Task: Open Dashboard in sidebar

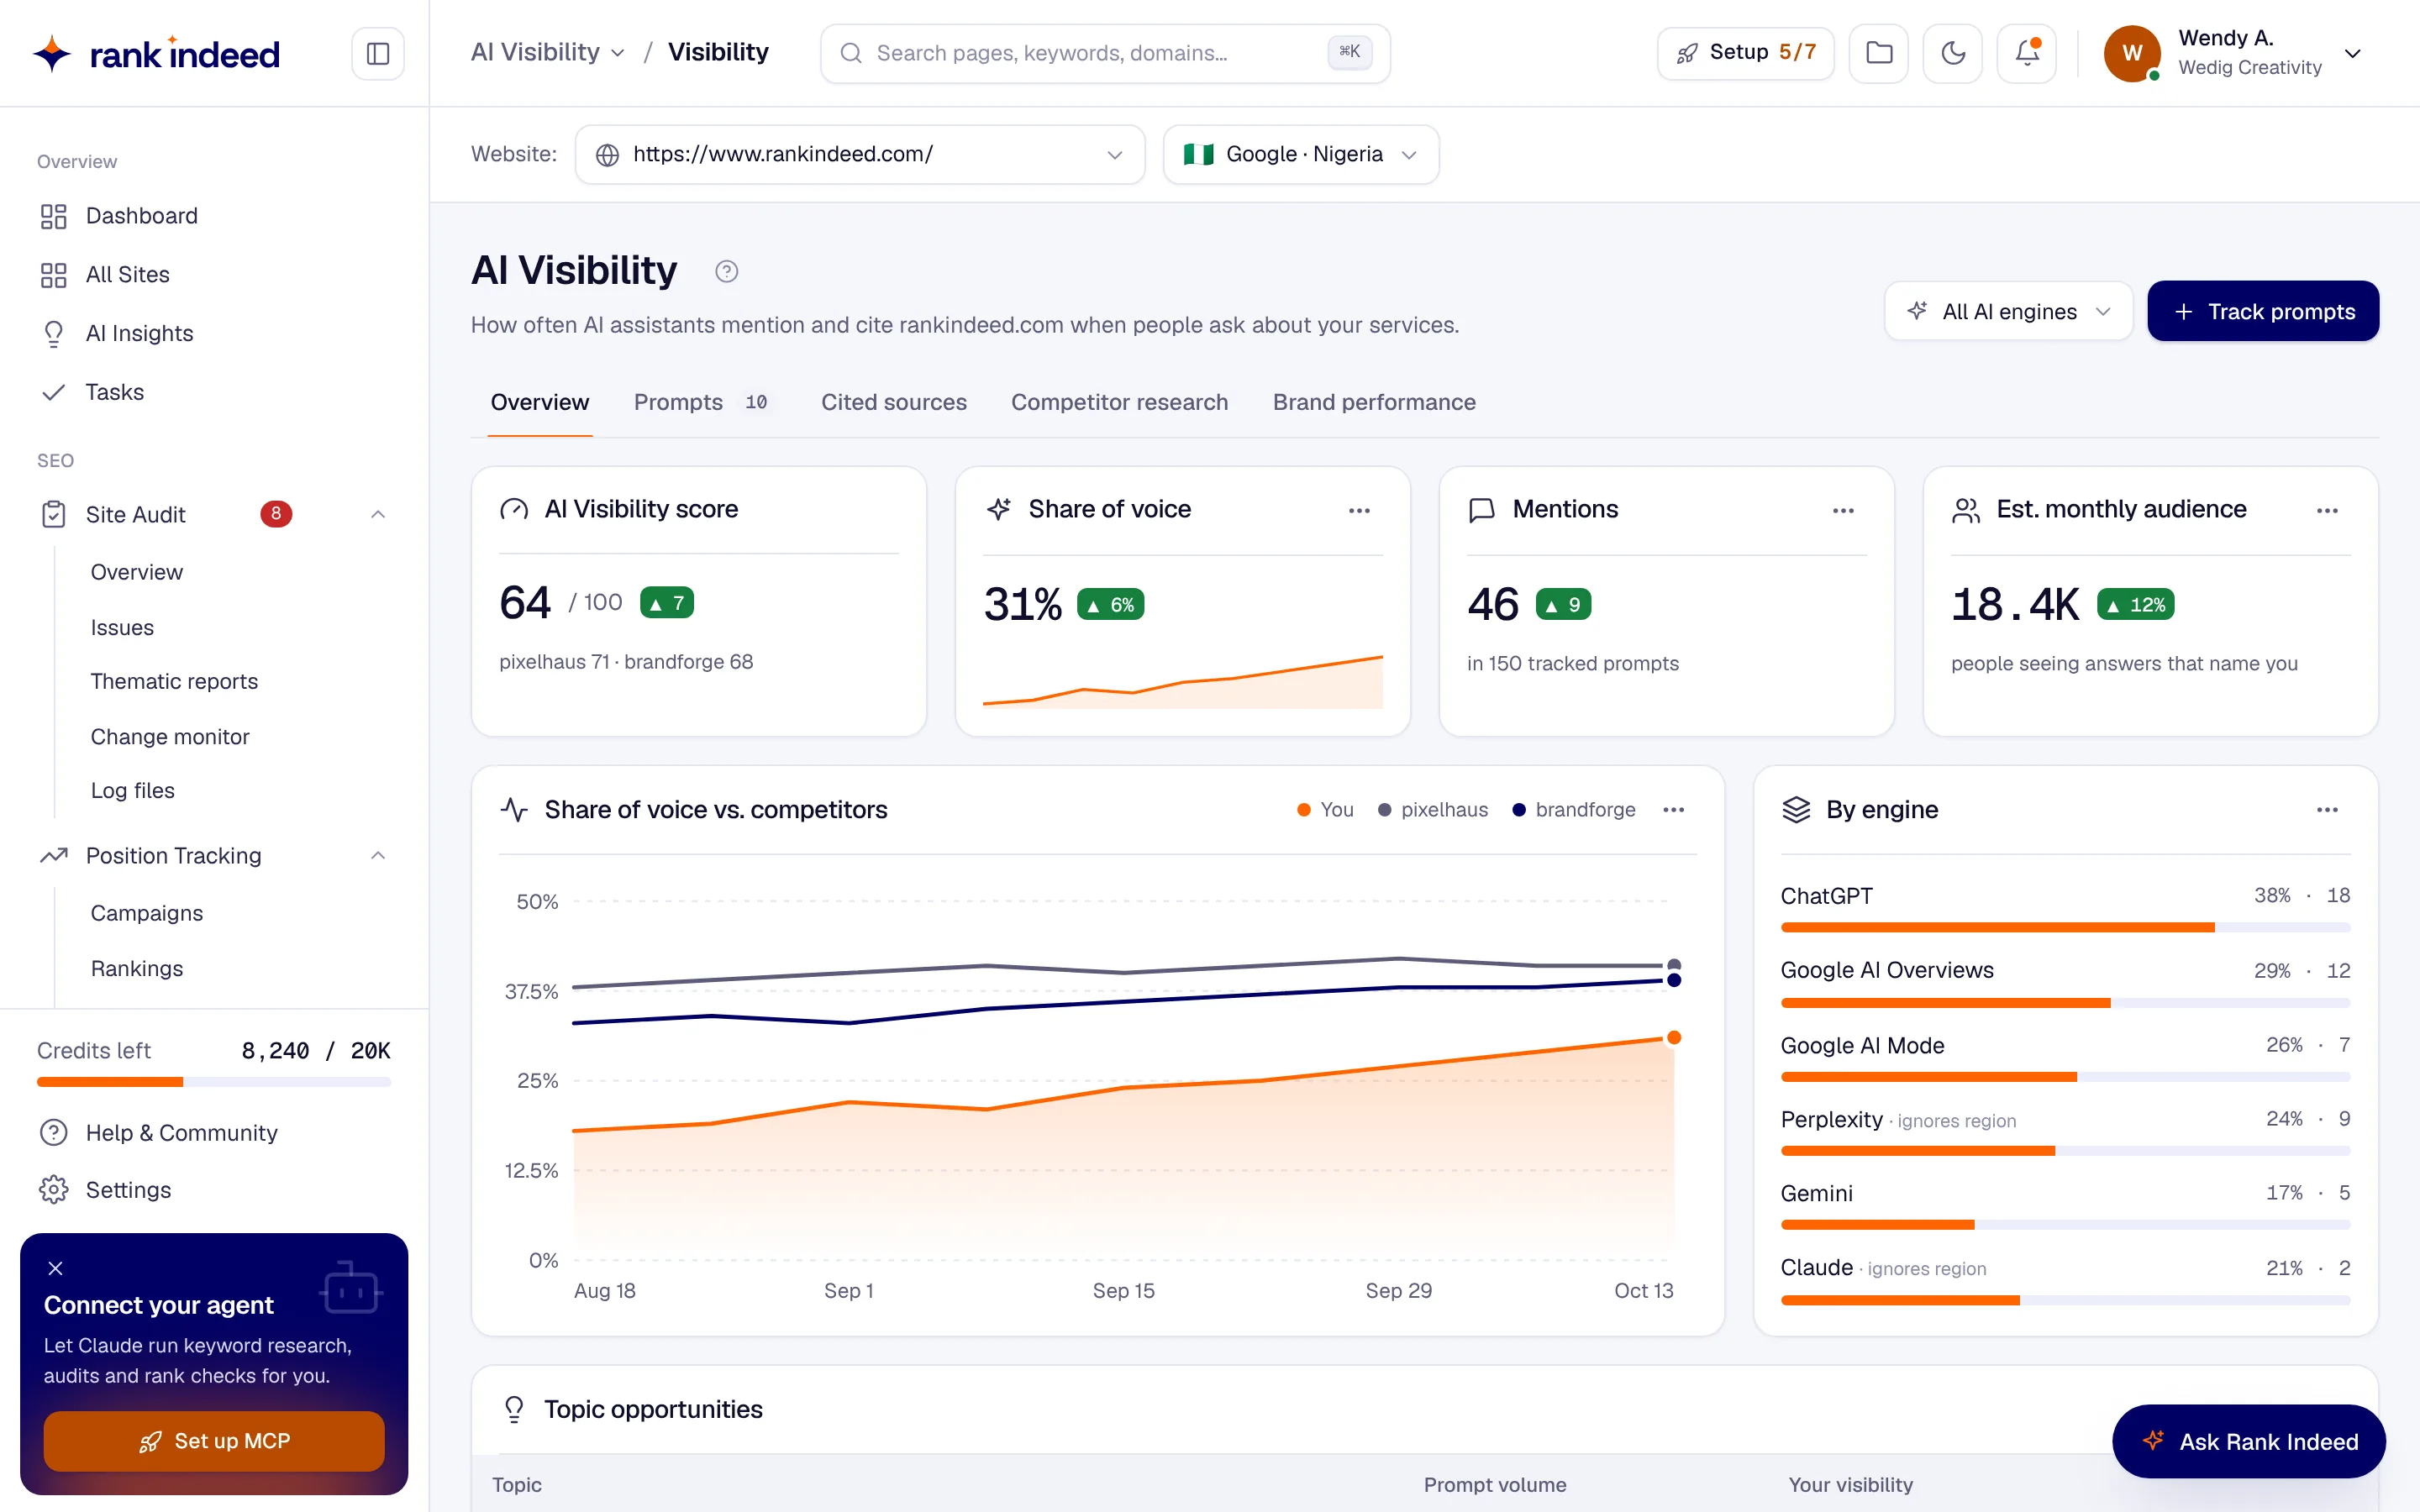Action: (x=214, y=216)
